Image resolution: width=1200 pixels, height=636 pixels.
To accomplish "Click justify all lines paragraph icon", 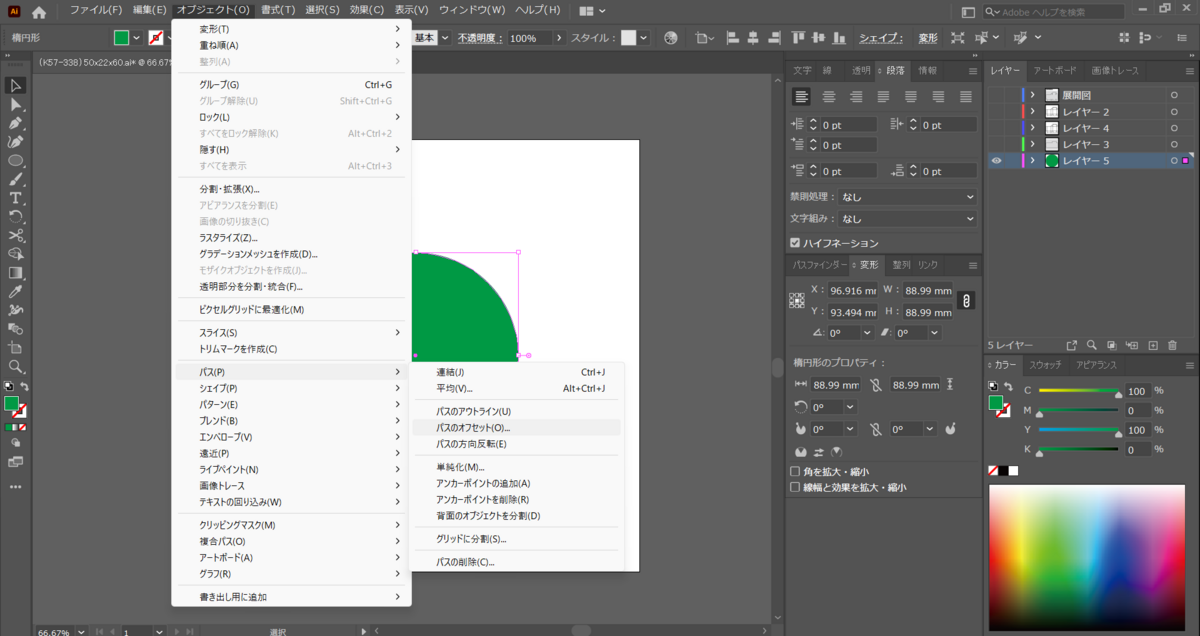I will (966, 97).
